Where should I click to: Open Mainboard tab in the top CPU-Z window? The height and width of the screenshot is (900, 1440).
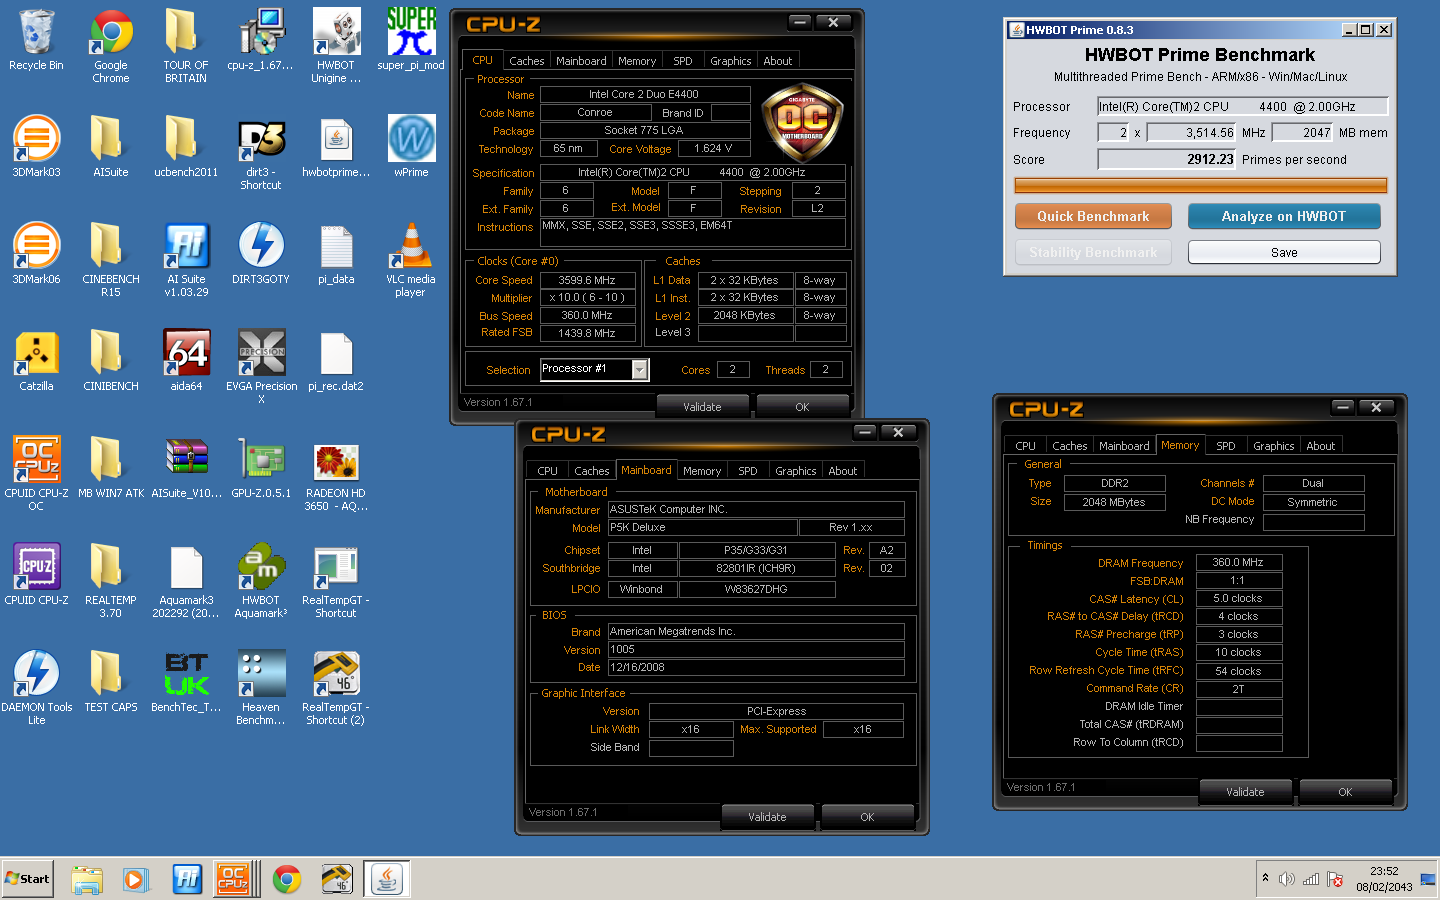pos(581,61)
